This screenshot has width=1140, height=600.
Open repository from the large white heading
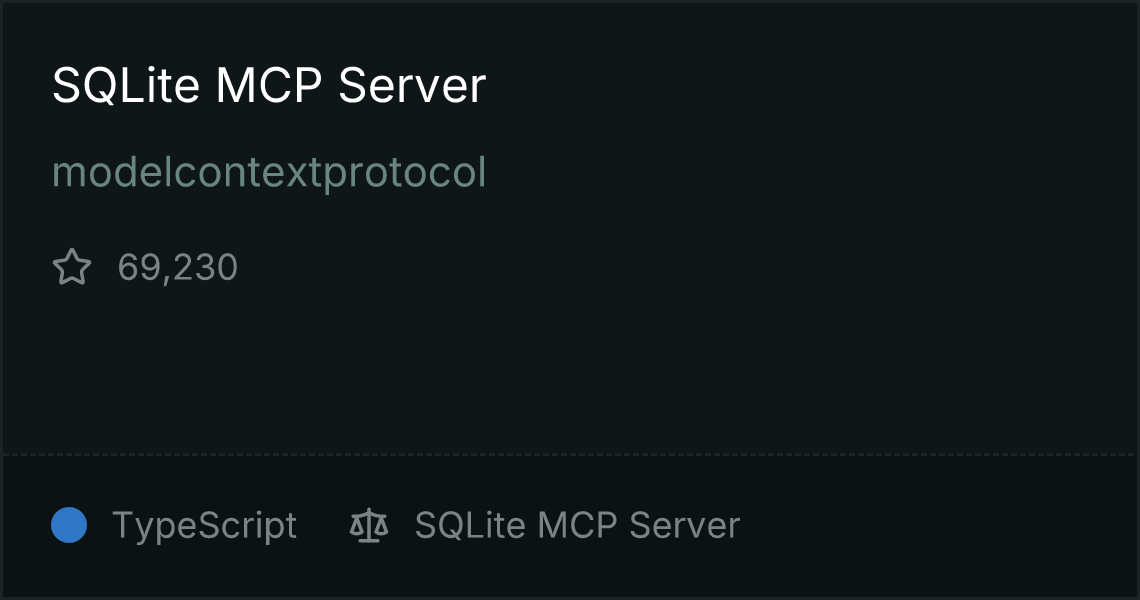coord(269,86)
